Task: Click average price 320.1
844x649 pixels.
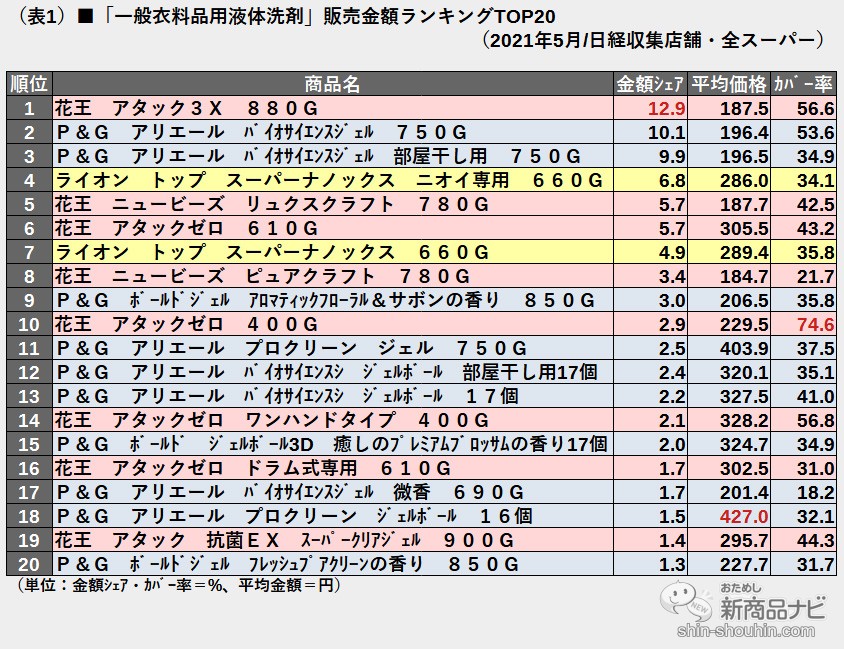Action: 744,372
